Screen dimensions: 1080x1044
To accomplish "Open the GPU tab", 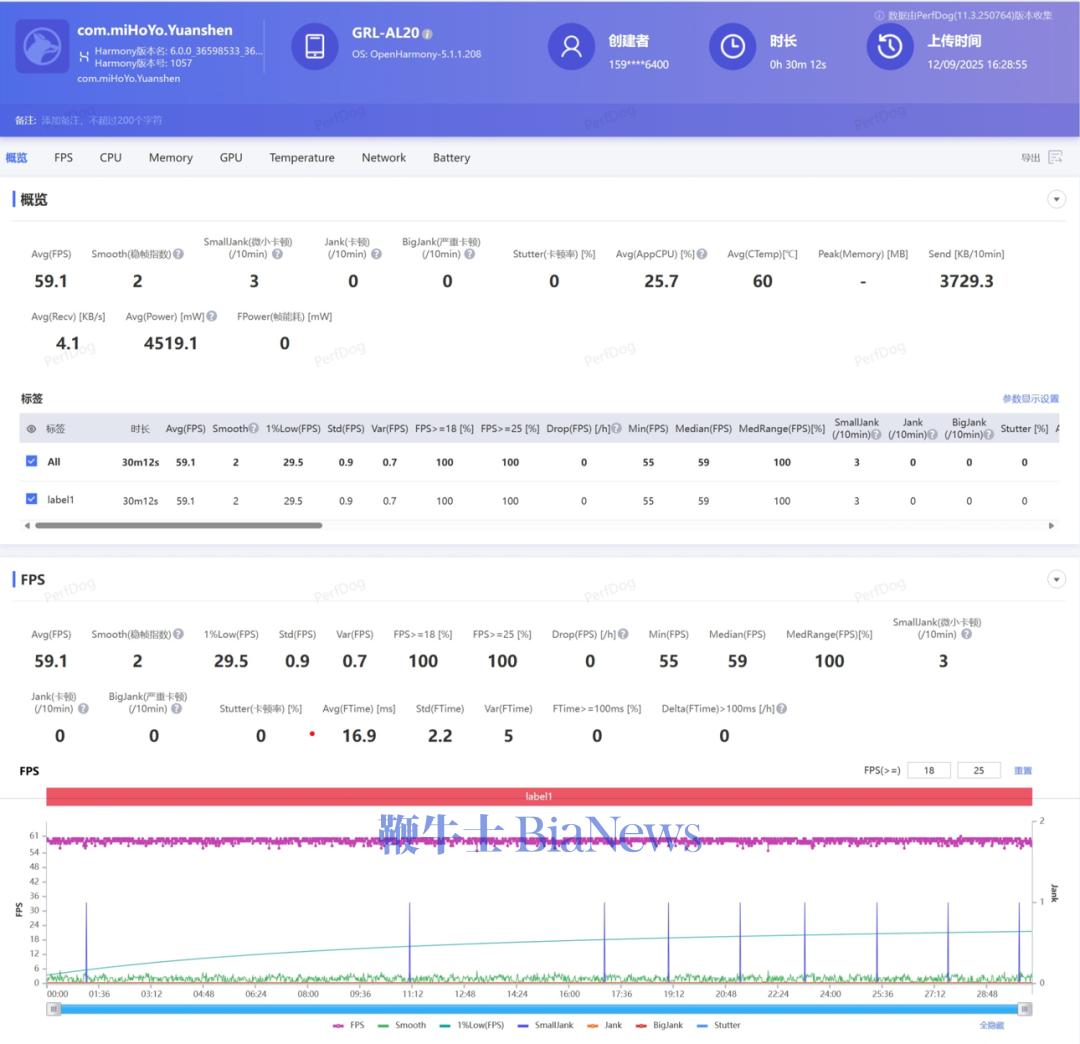I will click(231, 158).
